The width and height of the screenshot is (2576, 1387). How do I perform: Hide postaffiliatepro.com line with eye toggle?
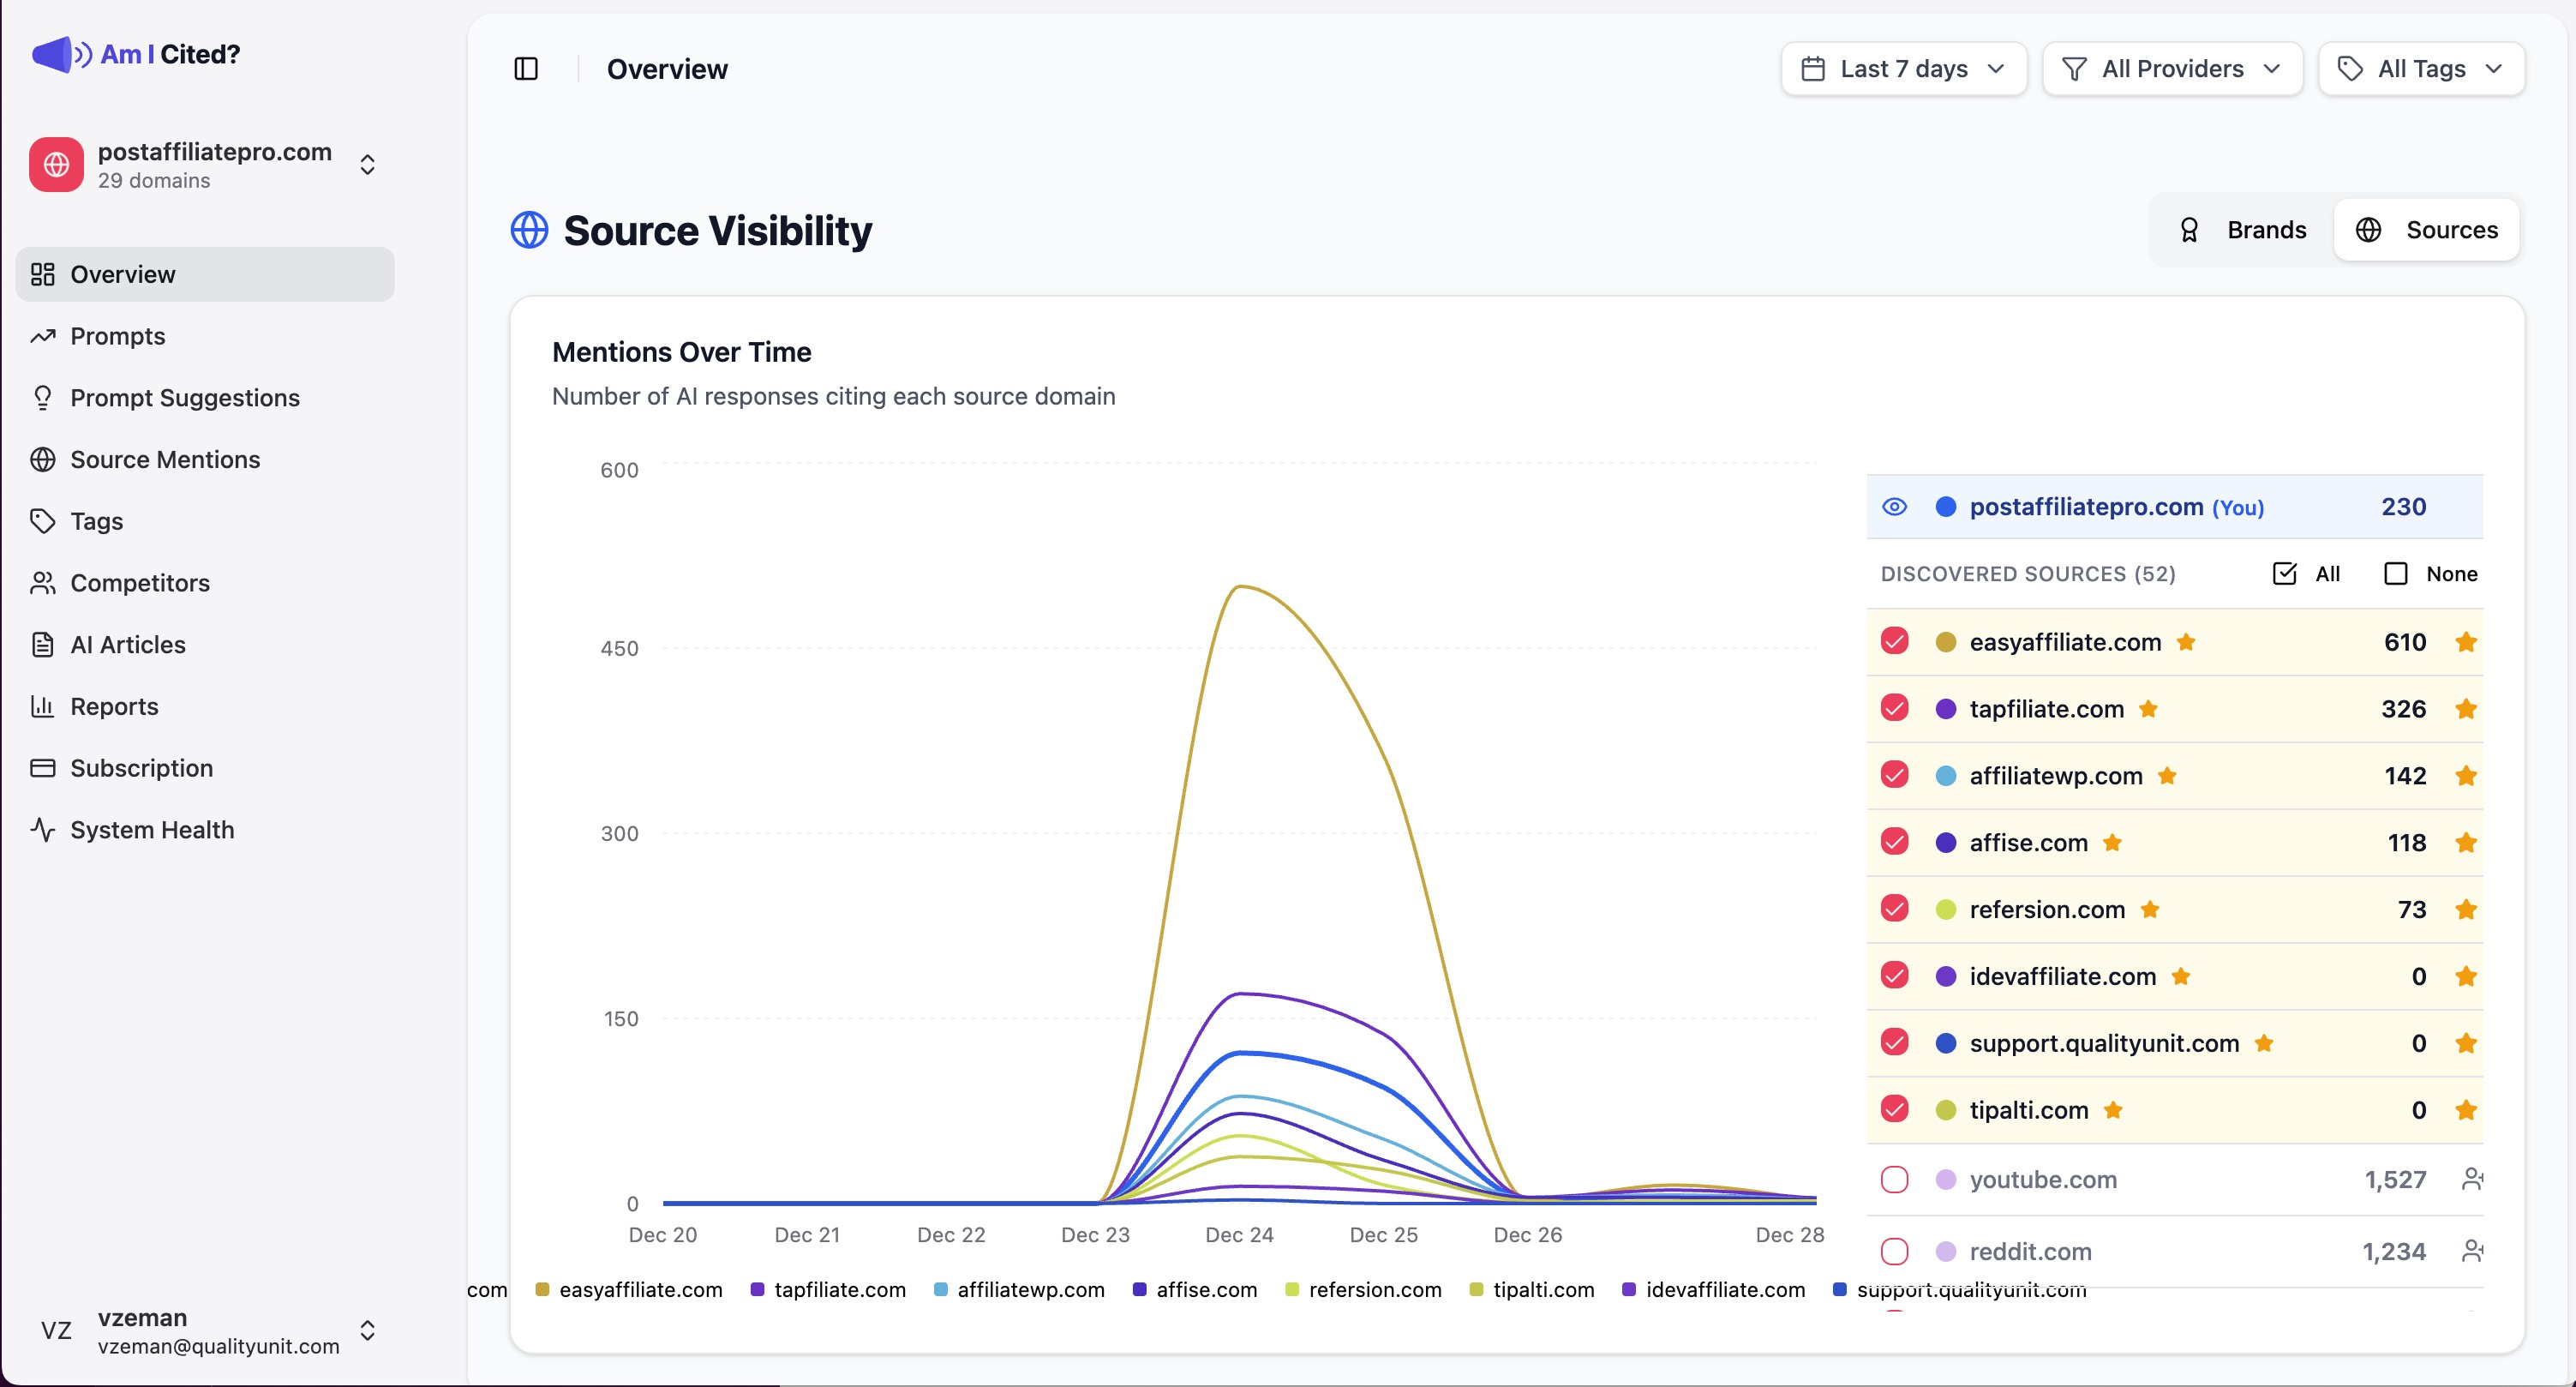(x=1895, y=507)
